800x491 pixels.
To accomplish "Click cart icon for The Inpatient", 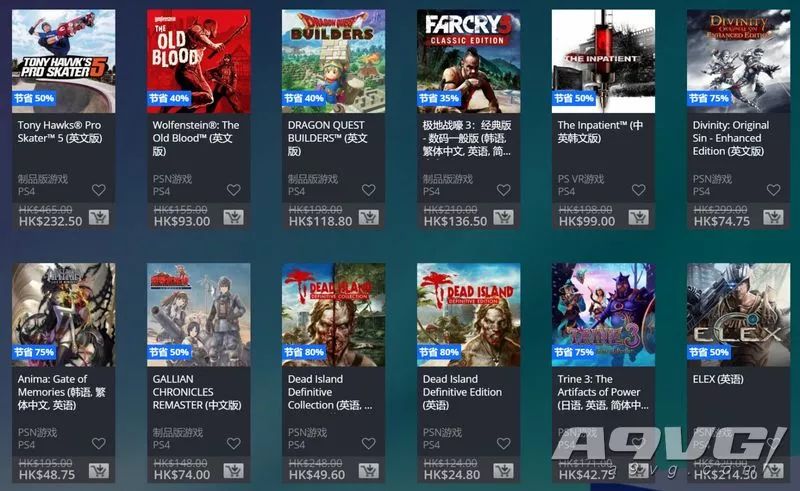I will click(x=639, y=217).
